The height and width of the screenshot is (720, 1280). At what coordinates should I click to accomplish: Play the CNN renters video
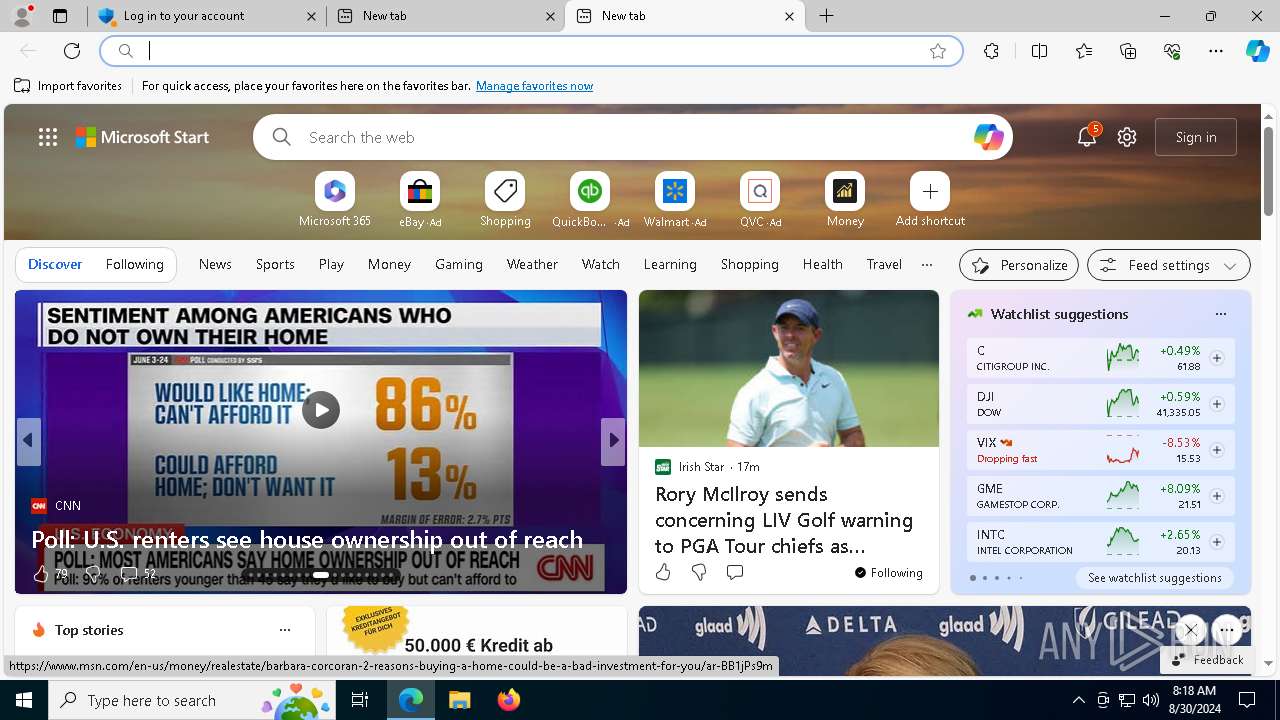321,410
